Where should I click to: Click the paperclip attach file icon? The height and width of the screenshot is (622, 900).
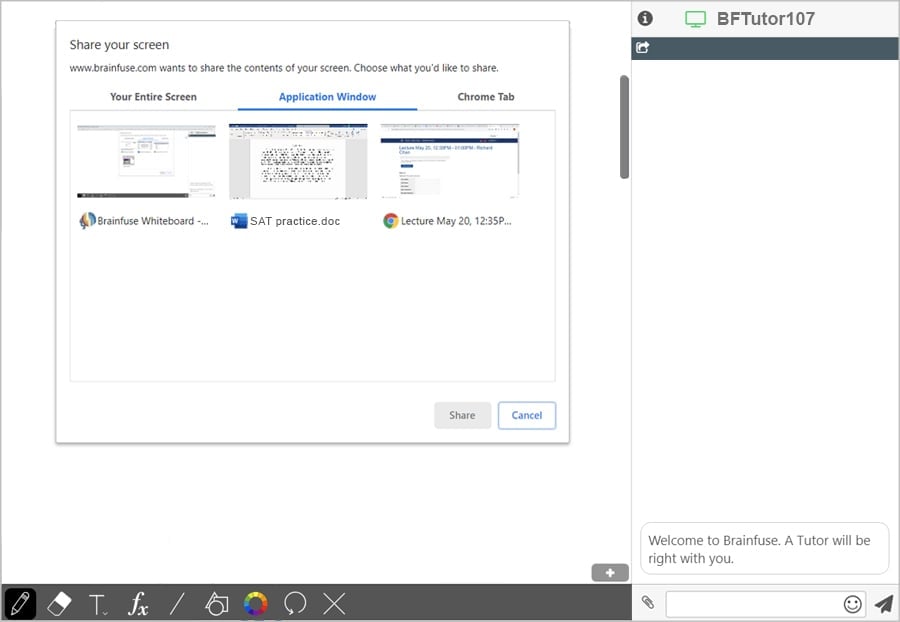[x=648, y=603]
